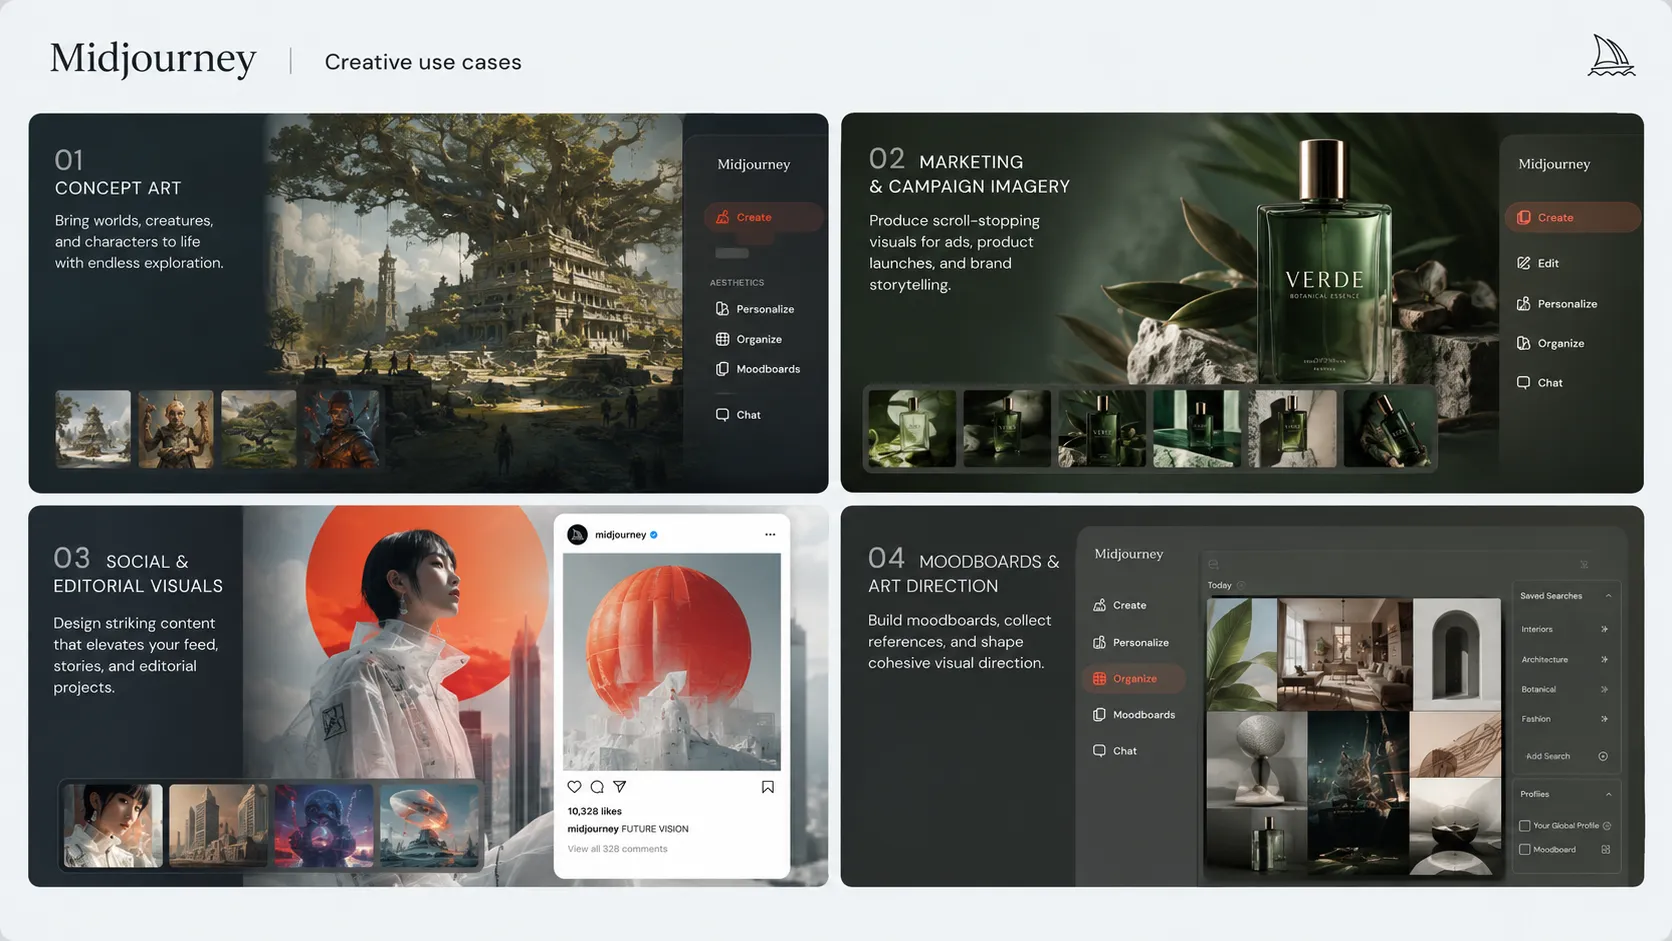Open Chat in Moodboards panel sidebar
Screen dimensions: 1672x941
click(1115, 750)
